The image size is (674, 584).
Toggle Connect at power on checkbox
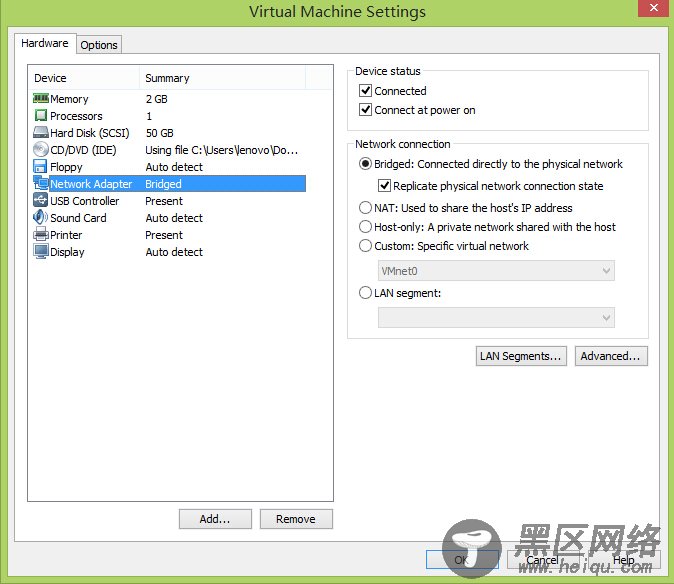tap(365, 110)
